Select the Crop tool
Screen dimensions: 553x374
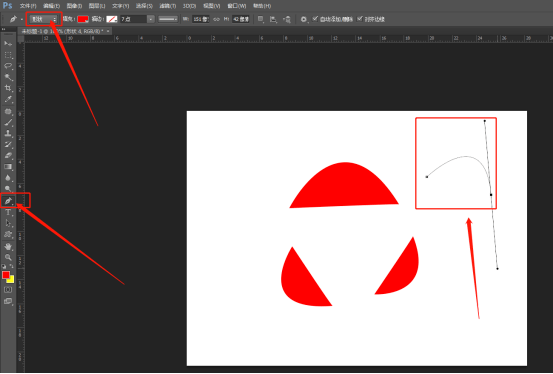coord(8,88)
